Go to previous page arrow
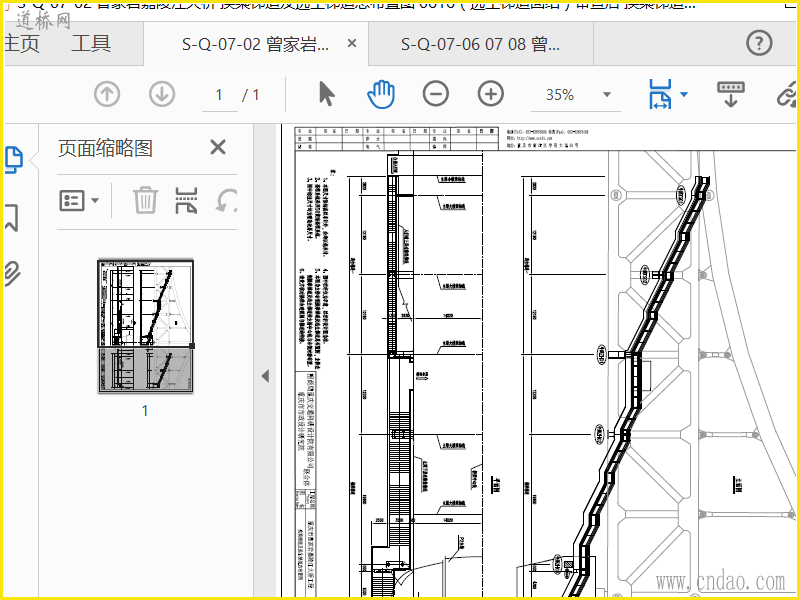 click(x=107, y=94)
